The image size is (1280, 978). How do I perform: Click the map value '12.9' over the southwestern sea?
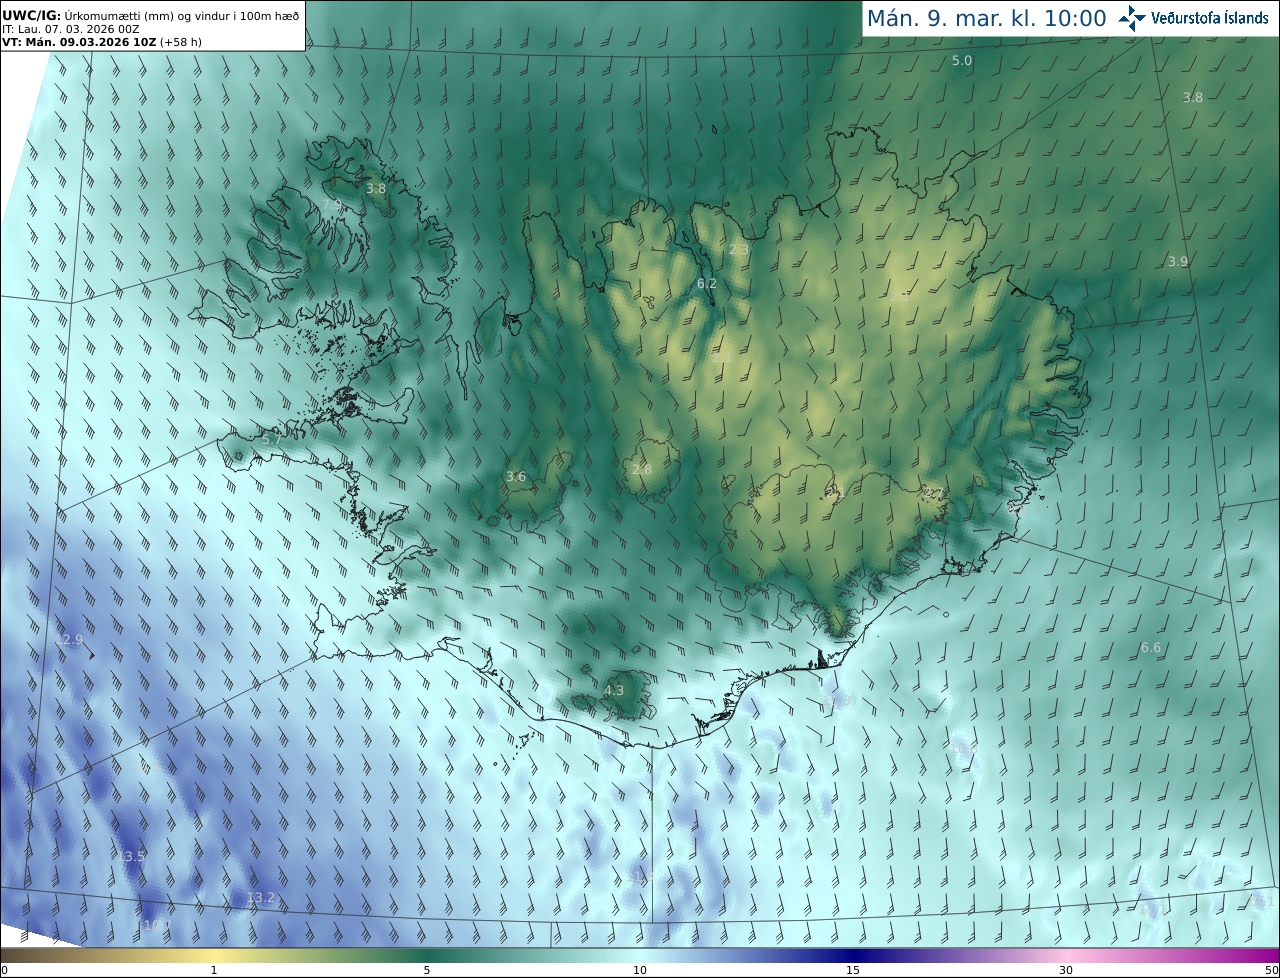coord(69,639)
